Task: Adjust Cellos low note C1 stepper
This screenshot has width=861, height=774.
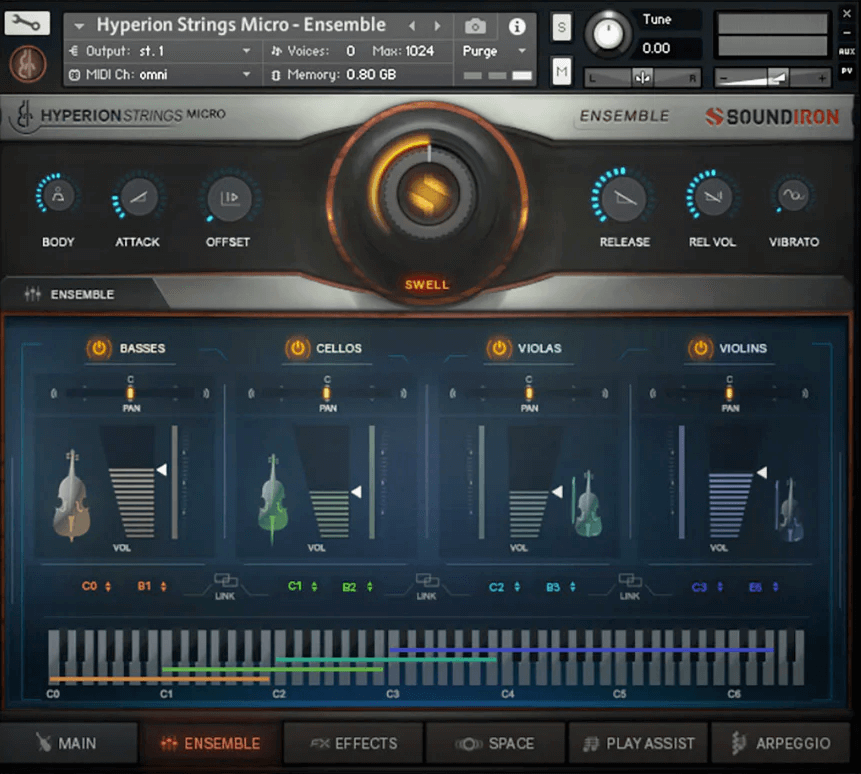Action: pos(314,586)
